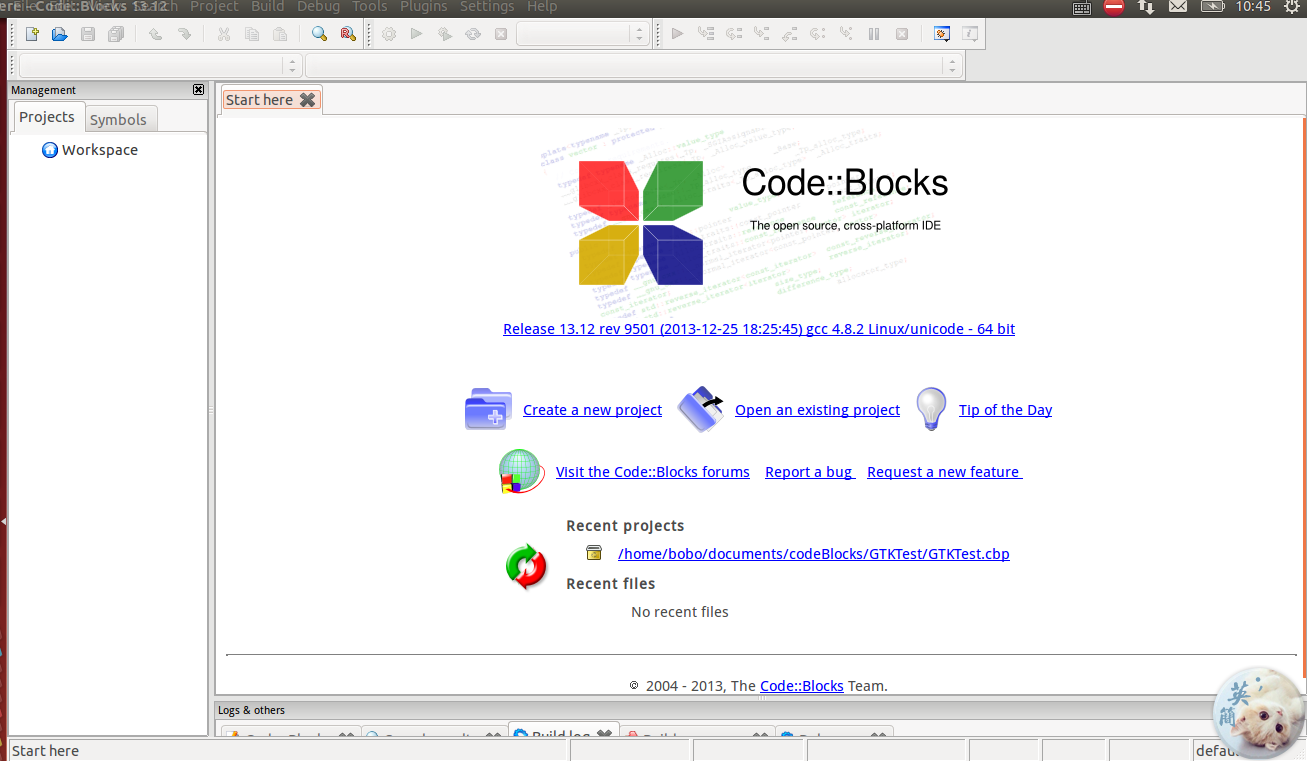Click the mail envelope tray icon
The image size is (1307, 761).
[x=1178, y=7]
